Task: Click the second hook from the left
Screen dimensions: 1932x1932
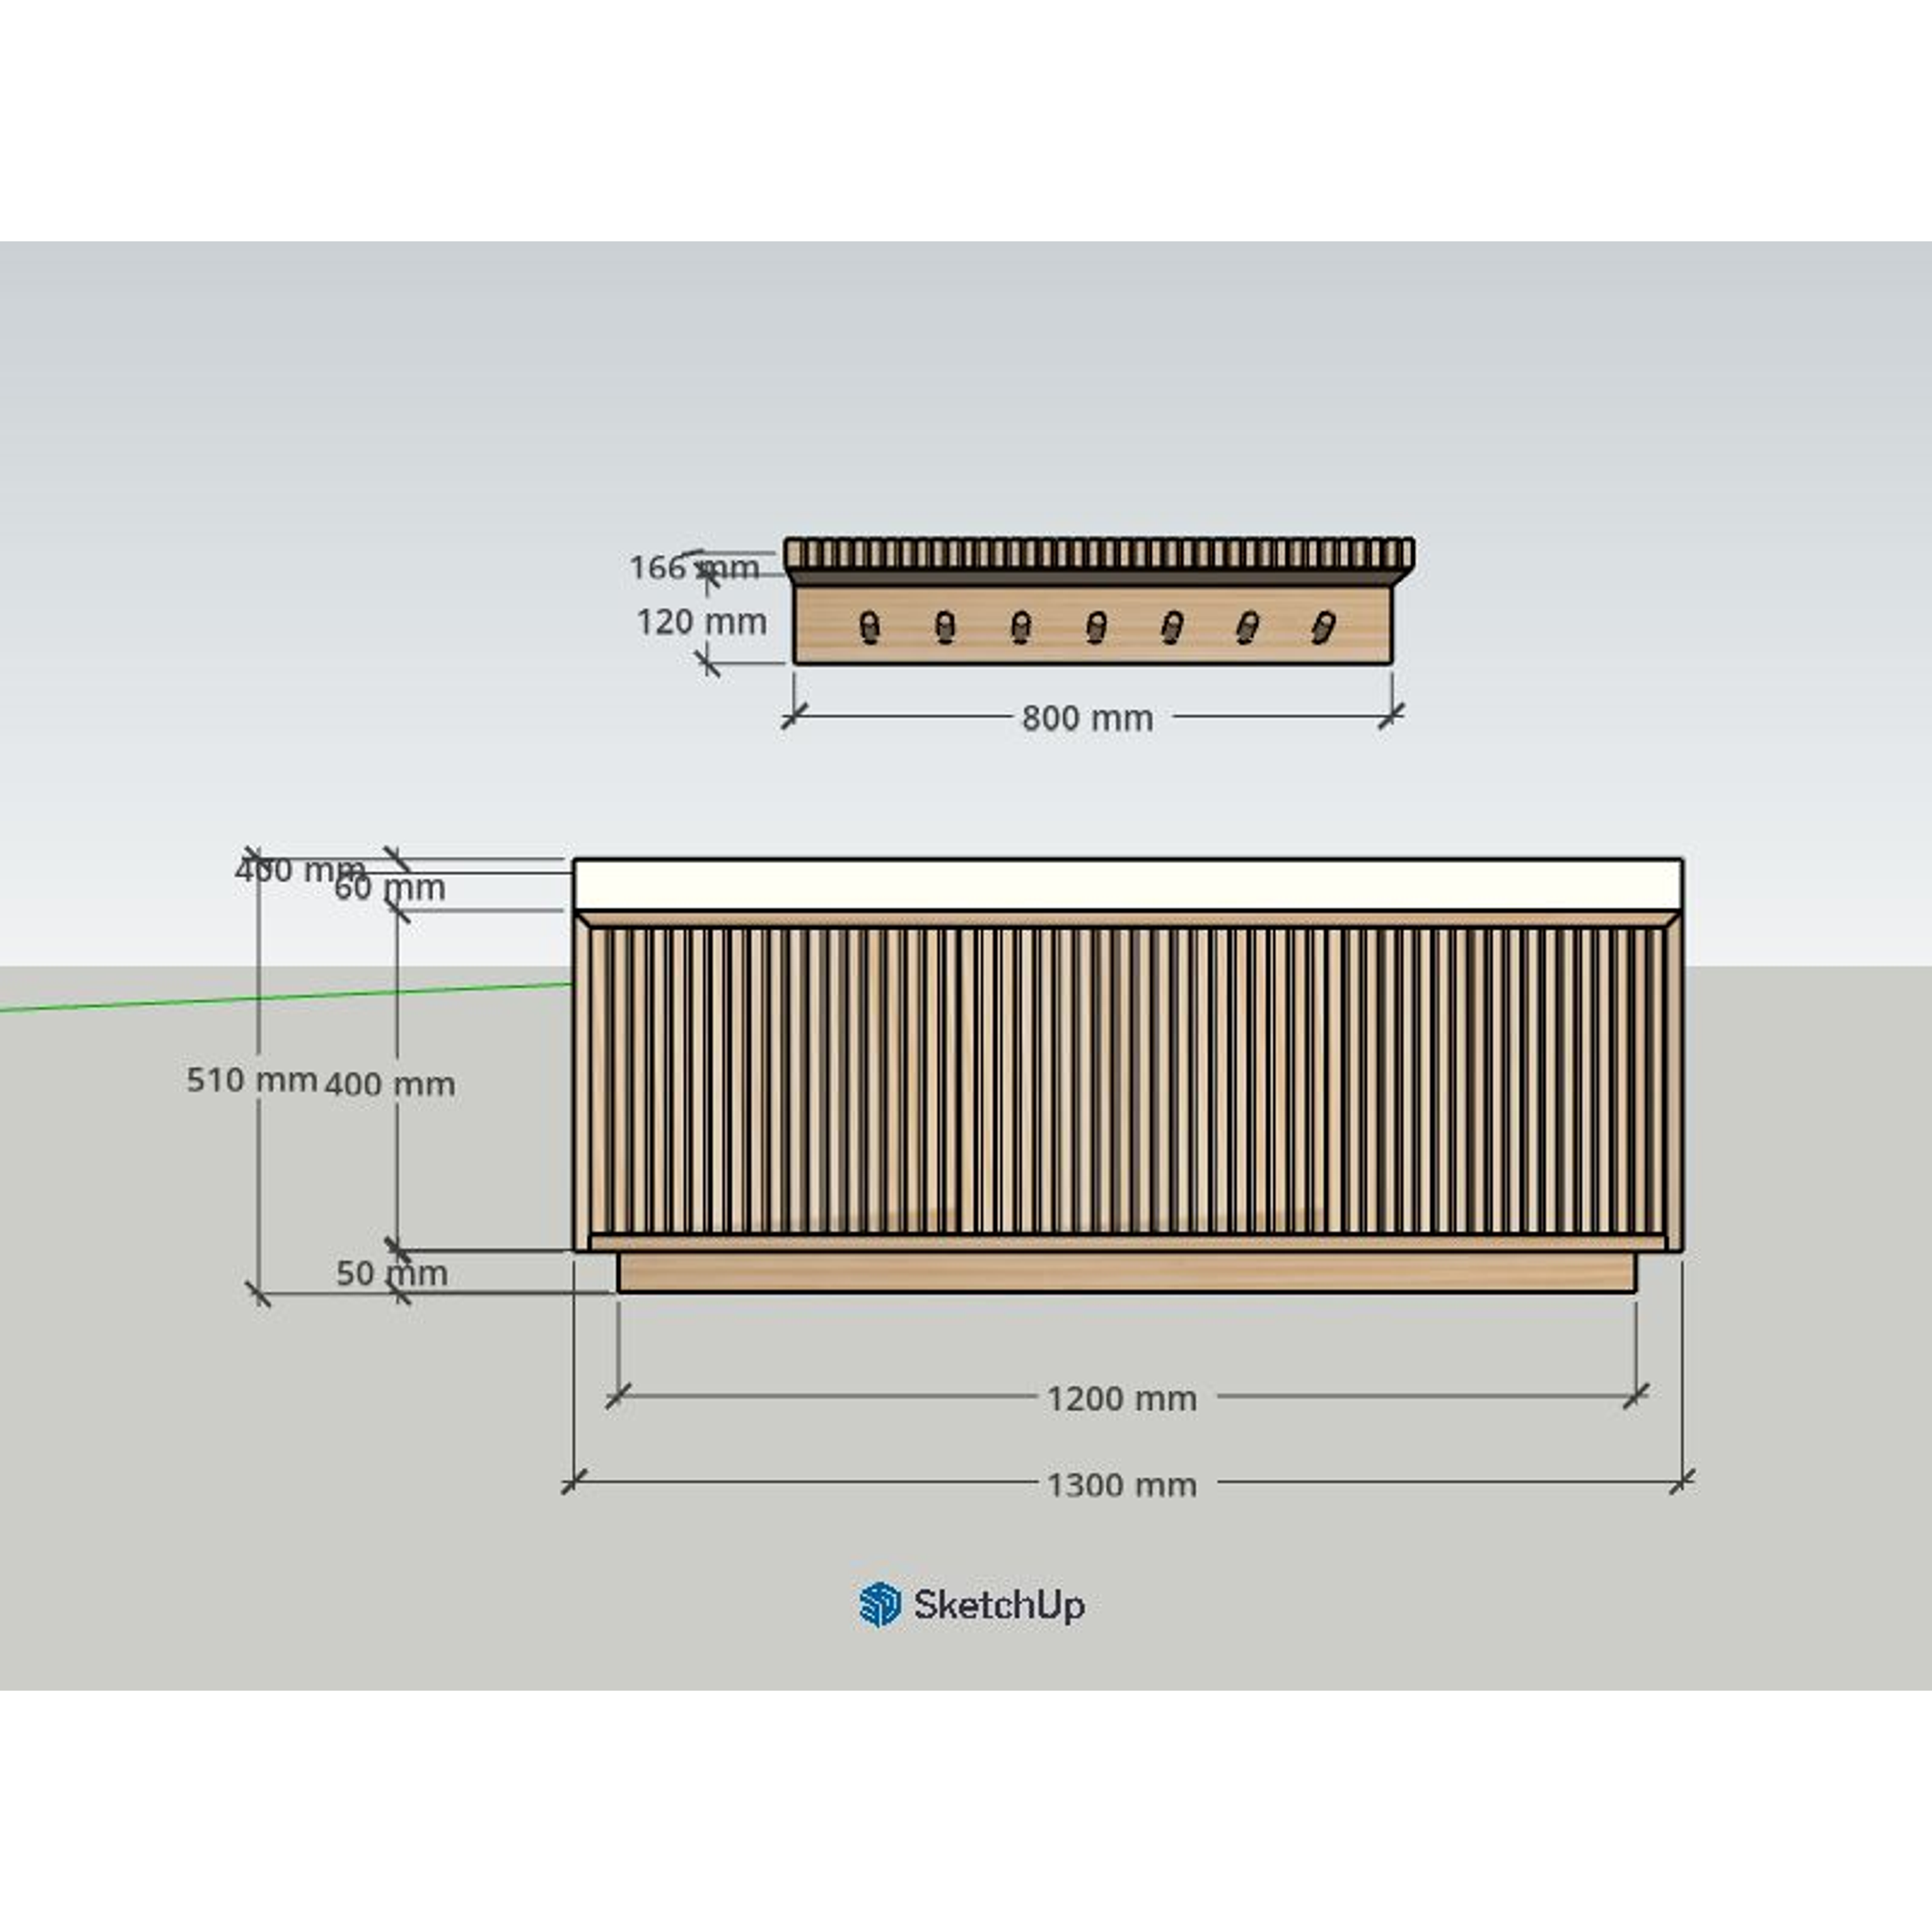Action: coord(945,628)
